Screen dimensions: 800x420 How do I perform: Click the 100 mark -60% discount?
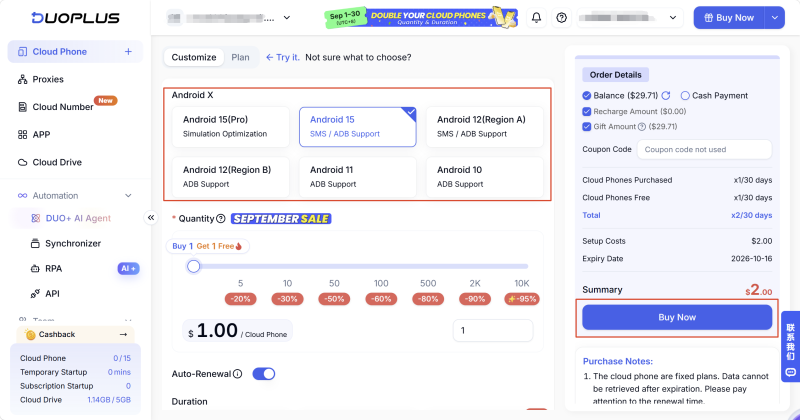(381, 299)
